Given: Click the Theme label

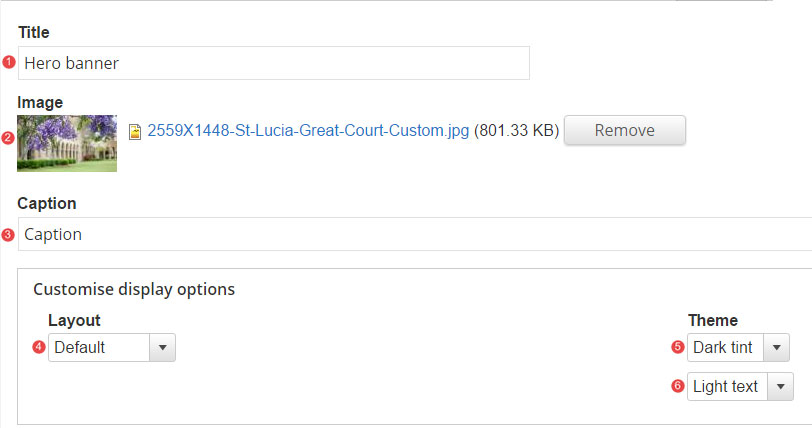Looking at the screenshot, I should click(x=713, y=320).
